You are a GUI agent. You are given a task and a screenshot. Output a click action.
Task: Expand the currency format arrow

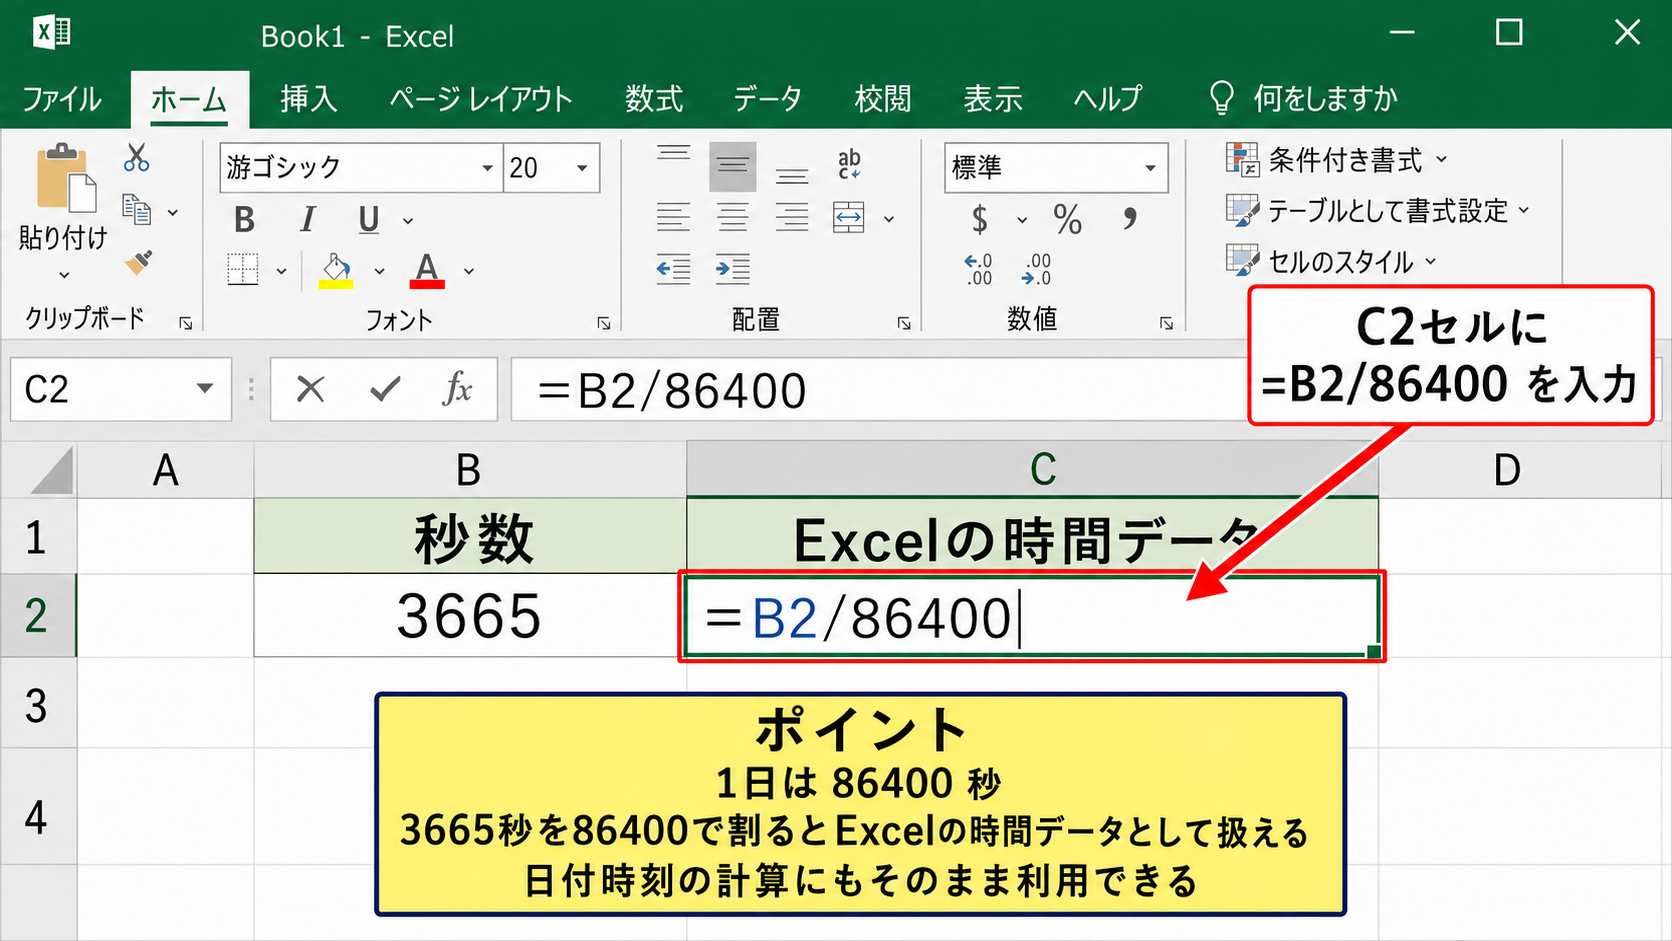coord(1022,221)
